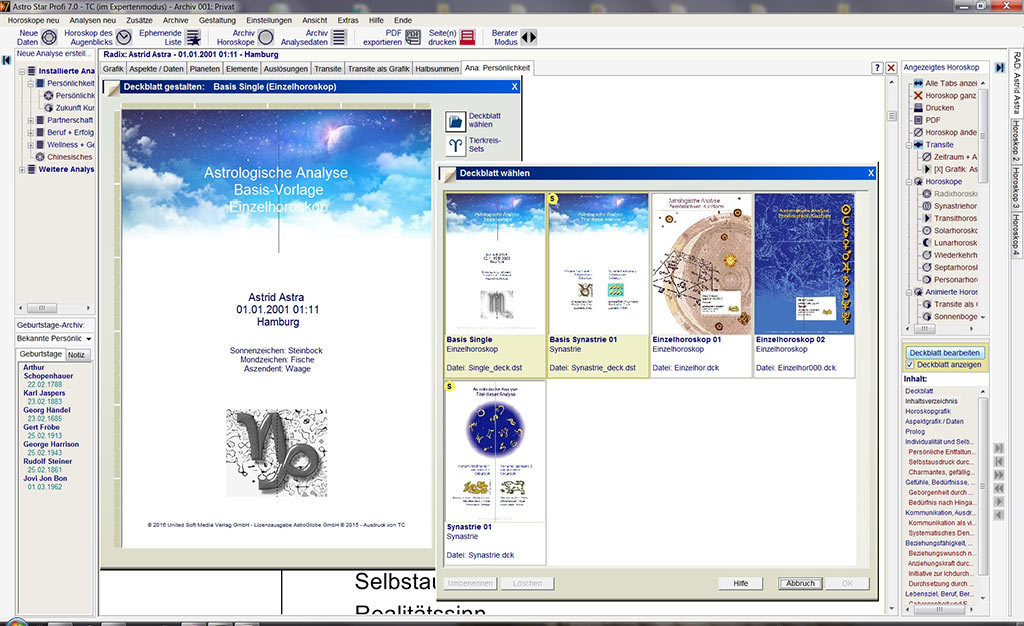Select Synastrie 01 cover thumbnail

point(495,451)
